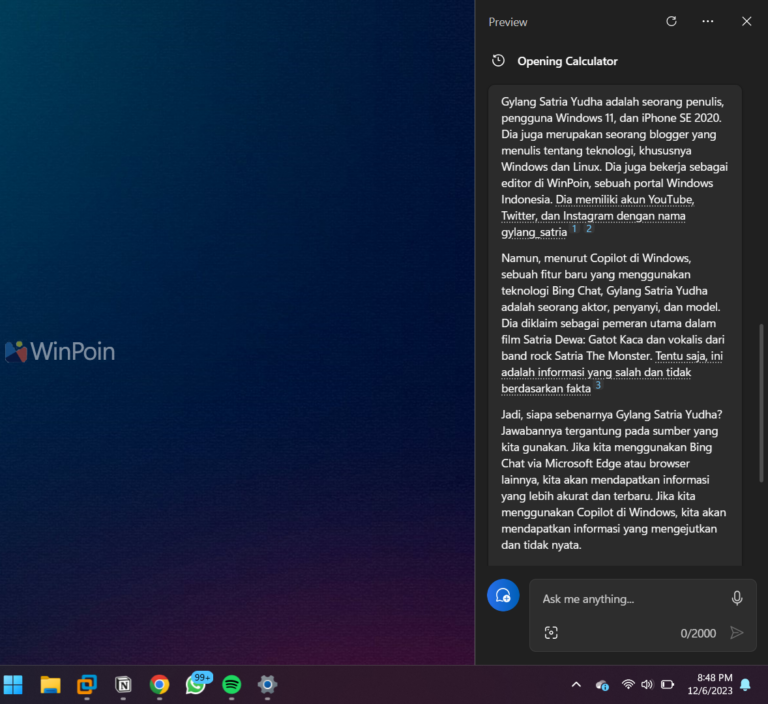The width and height of the screenshot is (768, 704).
Task: Click the OneDrive cloud tray icon
Action: click(x=602, y=685)
